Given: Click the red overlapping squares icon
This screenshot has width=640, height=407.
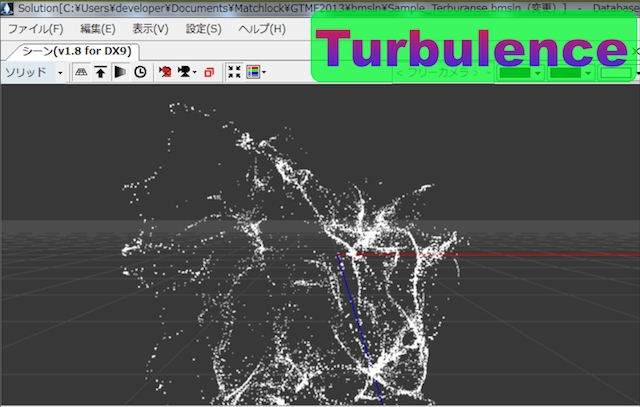Looking at the screenshot, I should pos(209,73).
